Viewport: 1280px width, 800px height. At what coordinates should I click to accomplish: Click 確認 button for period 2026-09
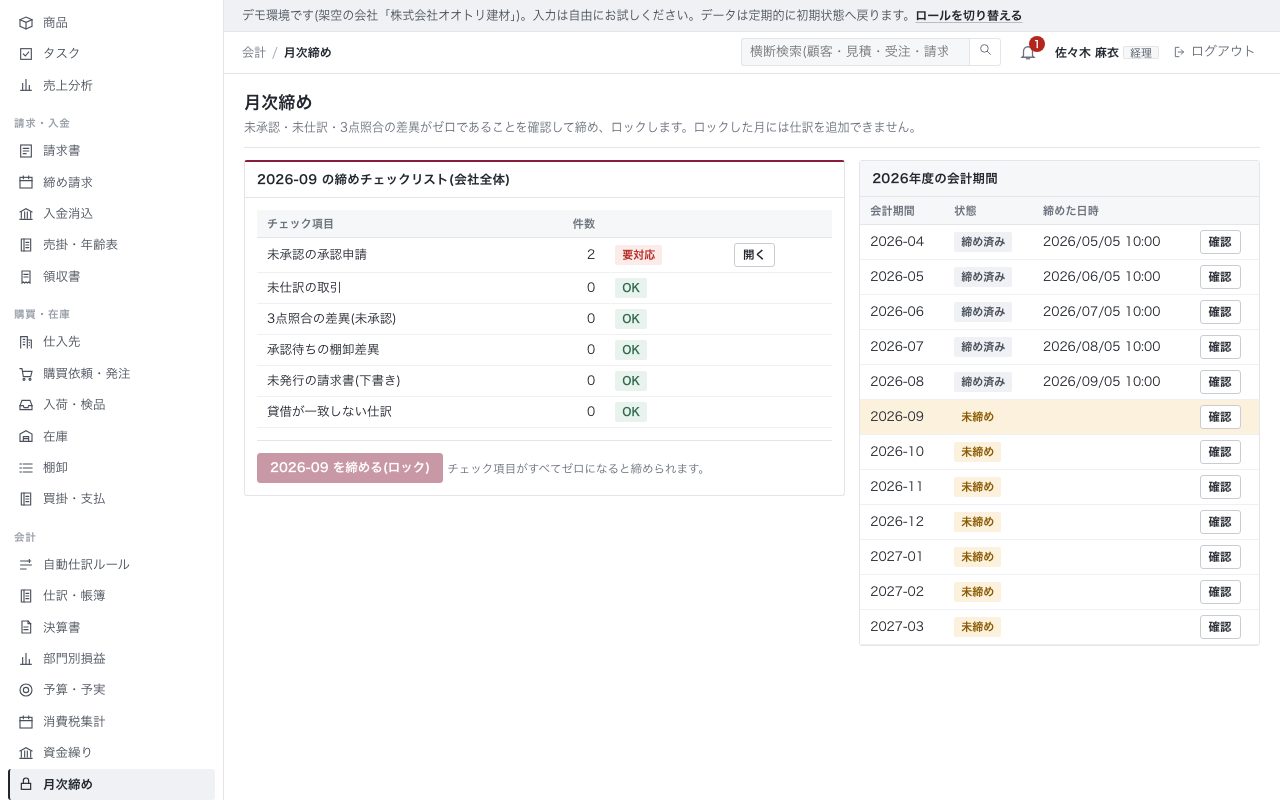1220,417
